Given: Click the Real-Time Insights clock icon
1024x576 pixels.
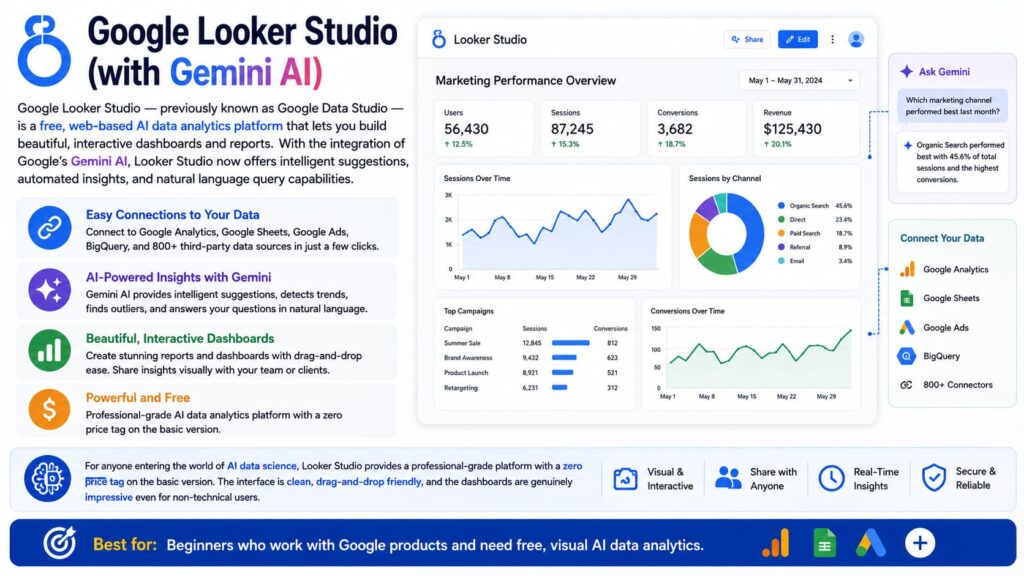Looking at the screenshot, I should [x=831, y=478].
